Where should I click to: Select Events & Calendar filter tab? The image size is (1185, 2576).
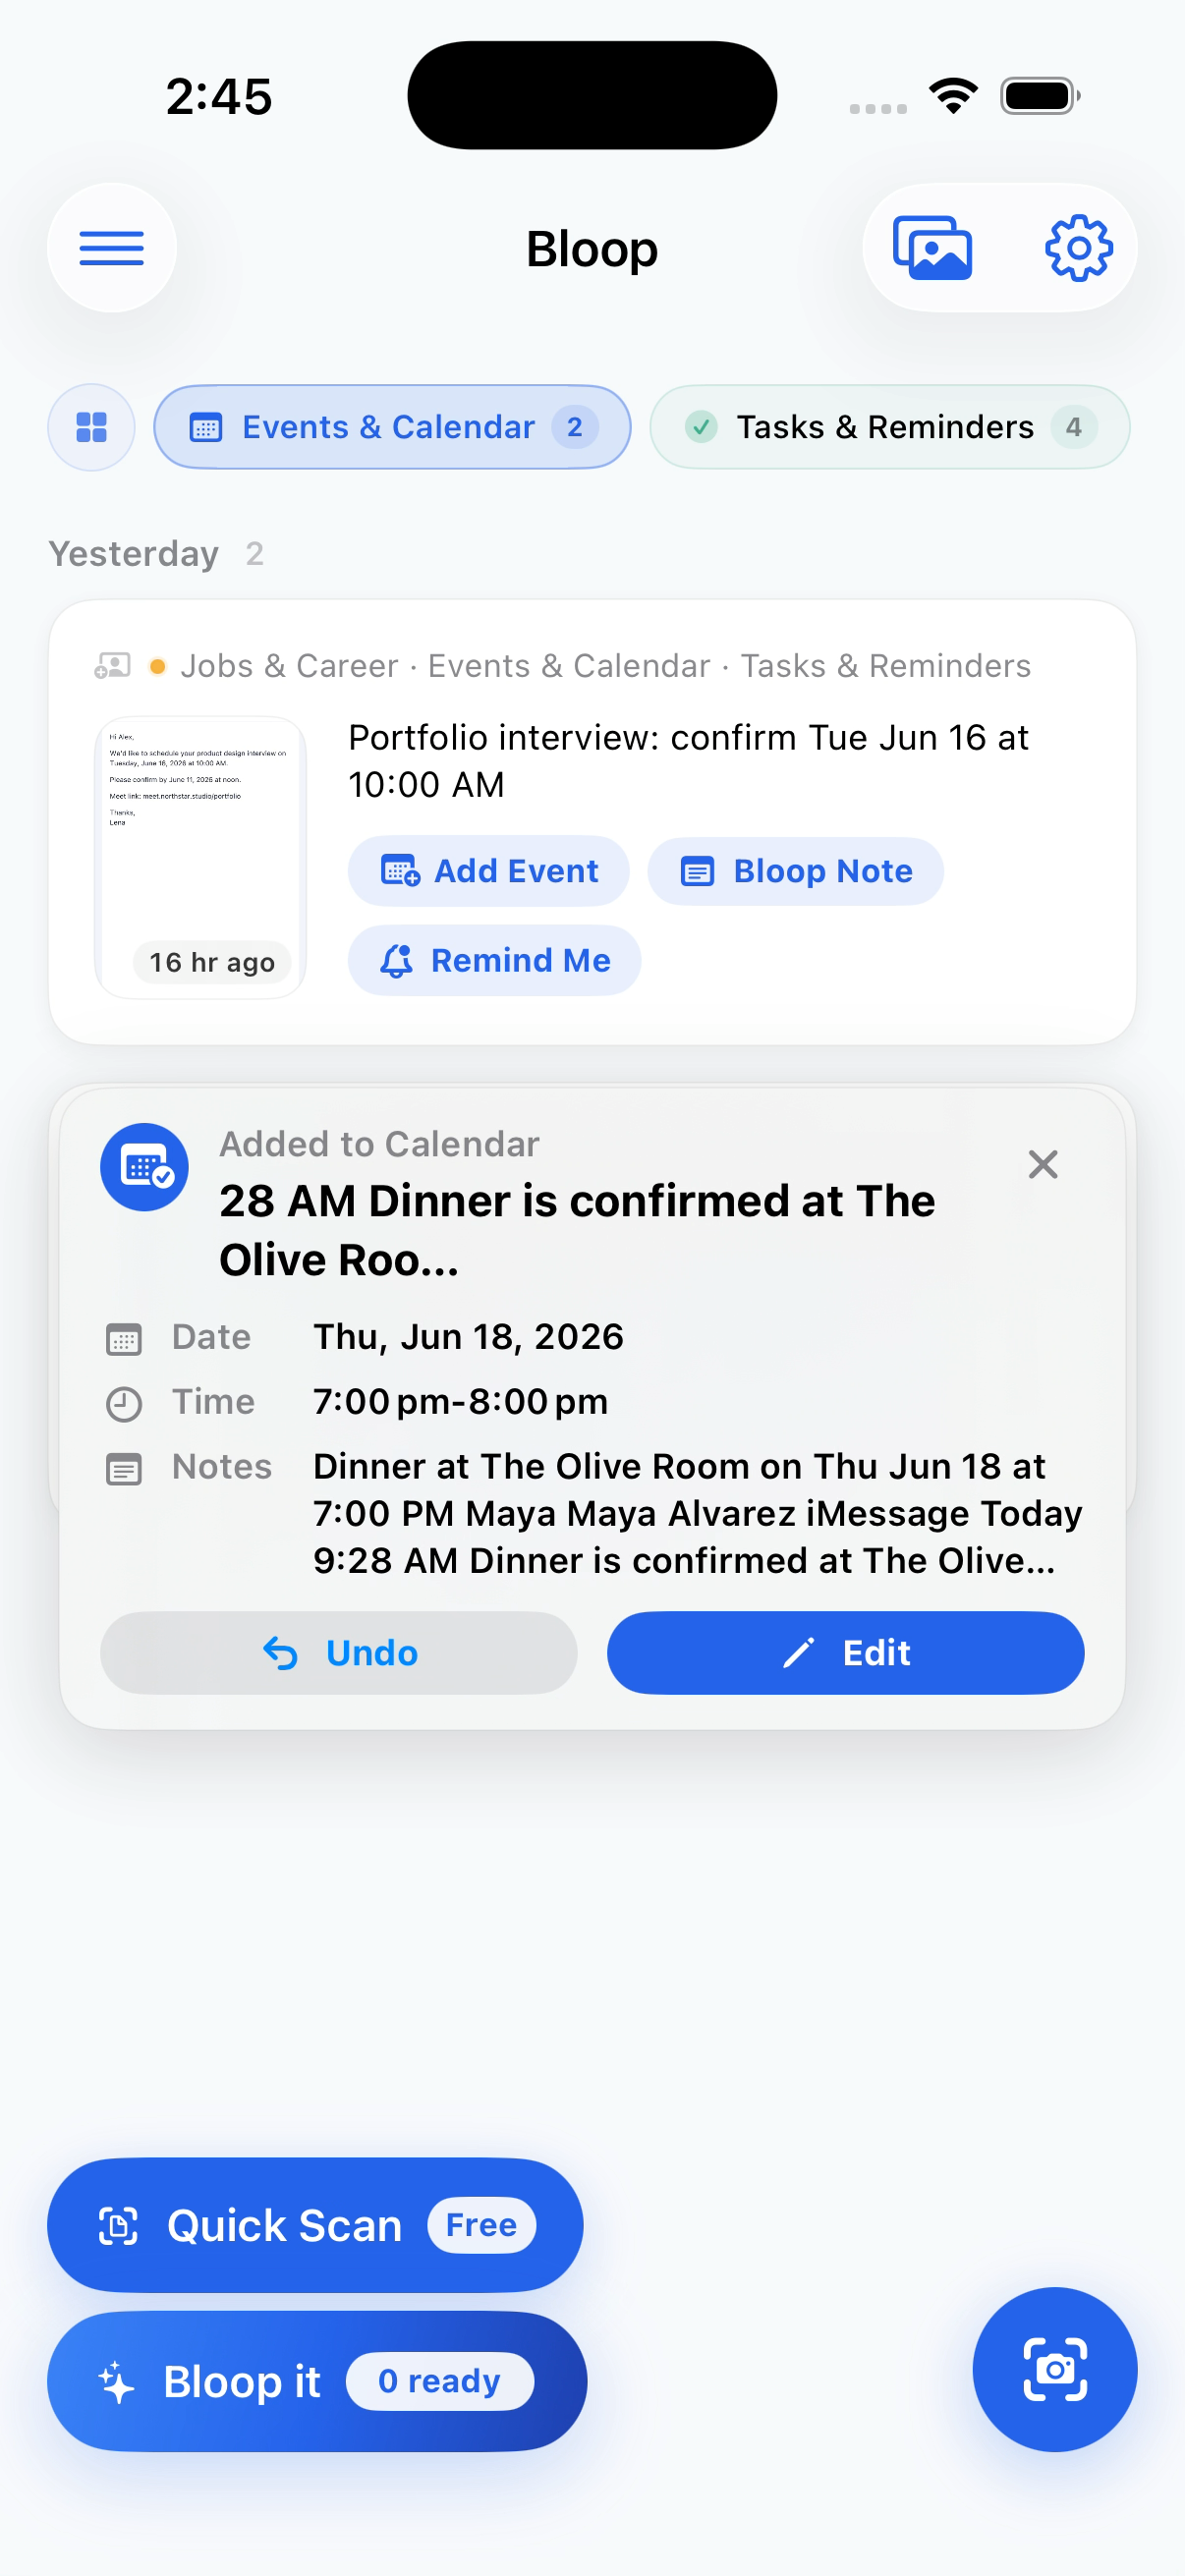pos(392,427)
